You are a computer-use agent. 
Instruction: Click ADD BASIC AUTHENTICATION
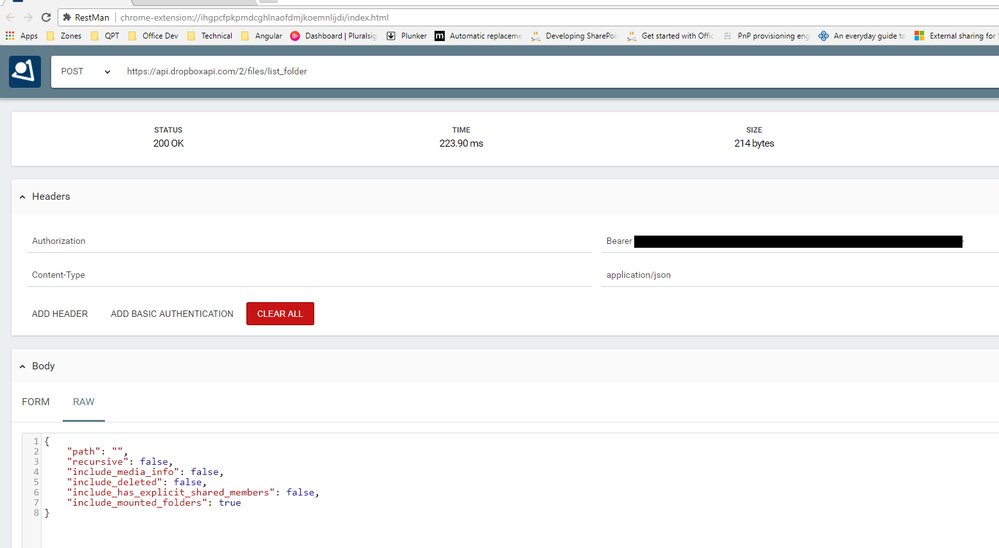pyautogui.click(x=172, y=314)
